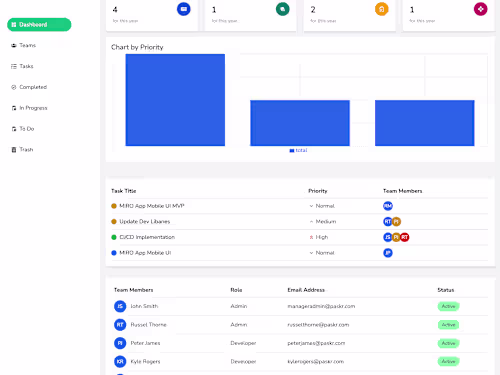Click the Trash bin icon in sidebar
500x375 pixels.
point(14,150)
